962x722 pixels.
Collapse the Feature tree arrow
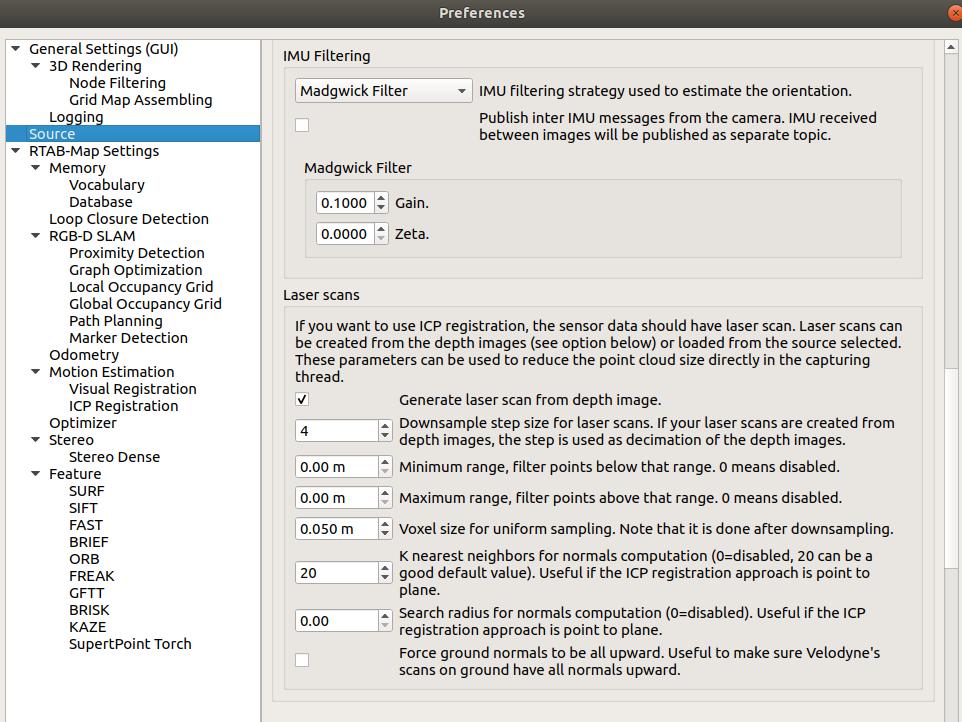36,474
